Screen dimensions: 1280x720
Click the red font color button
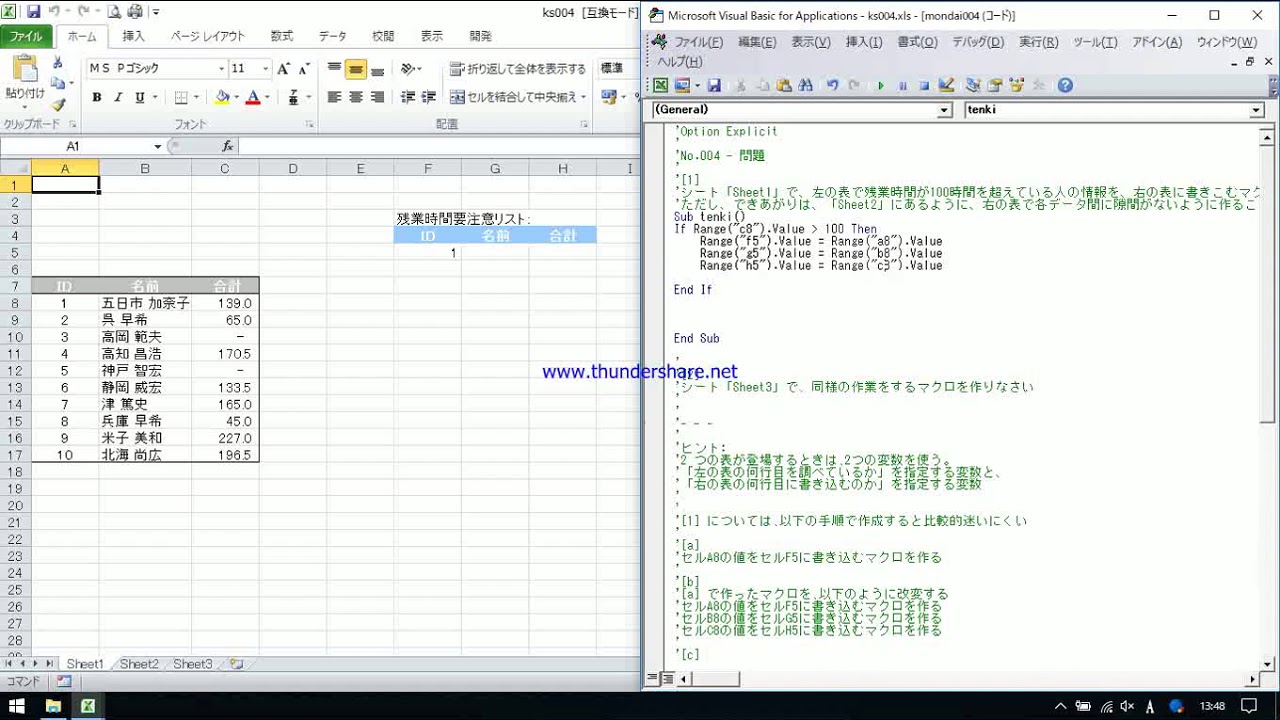tap(252, 97)
